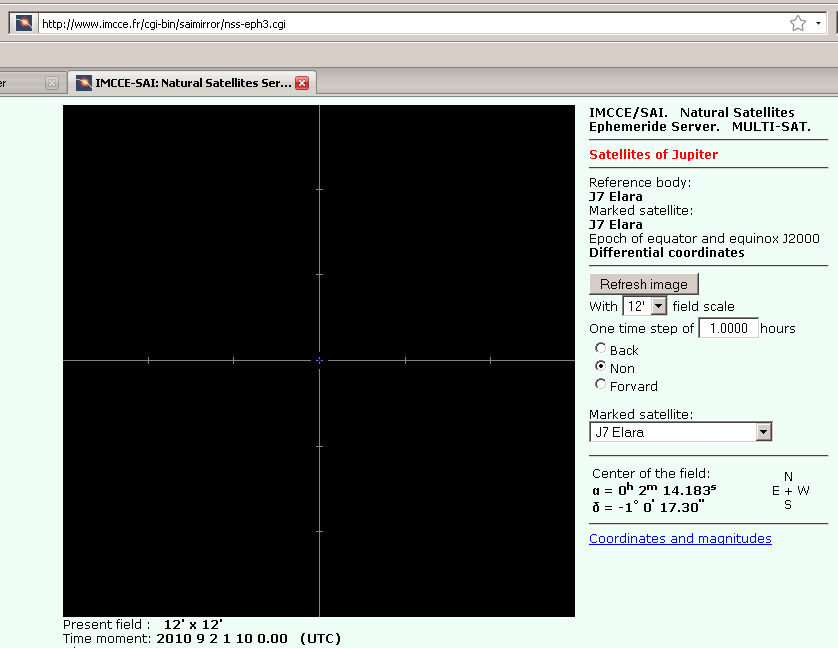Select the Non time step radio button
This screenshot has height=648, width=838.
pos(601,367)
